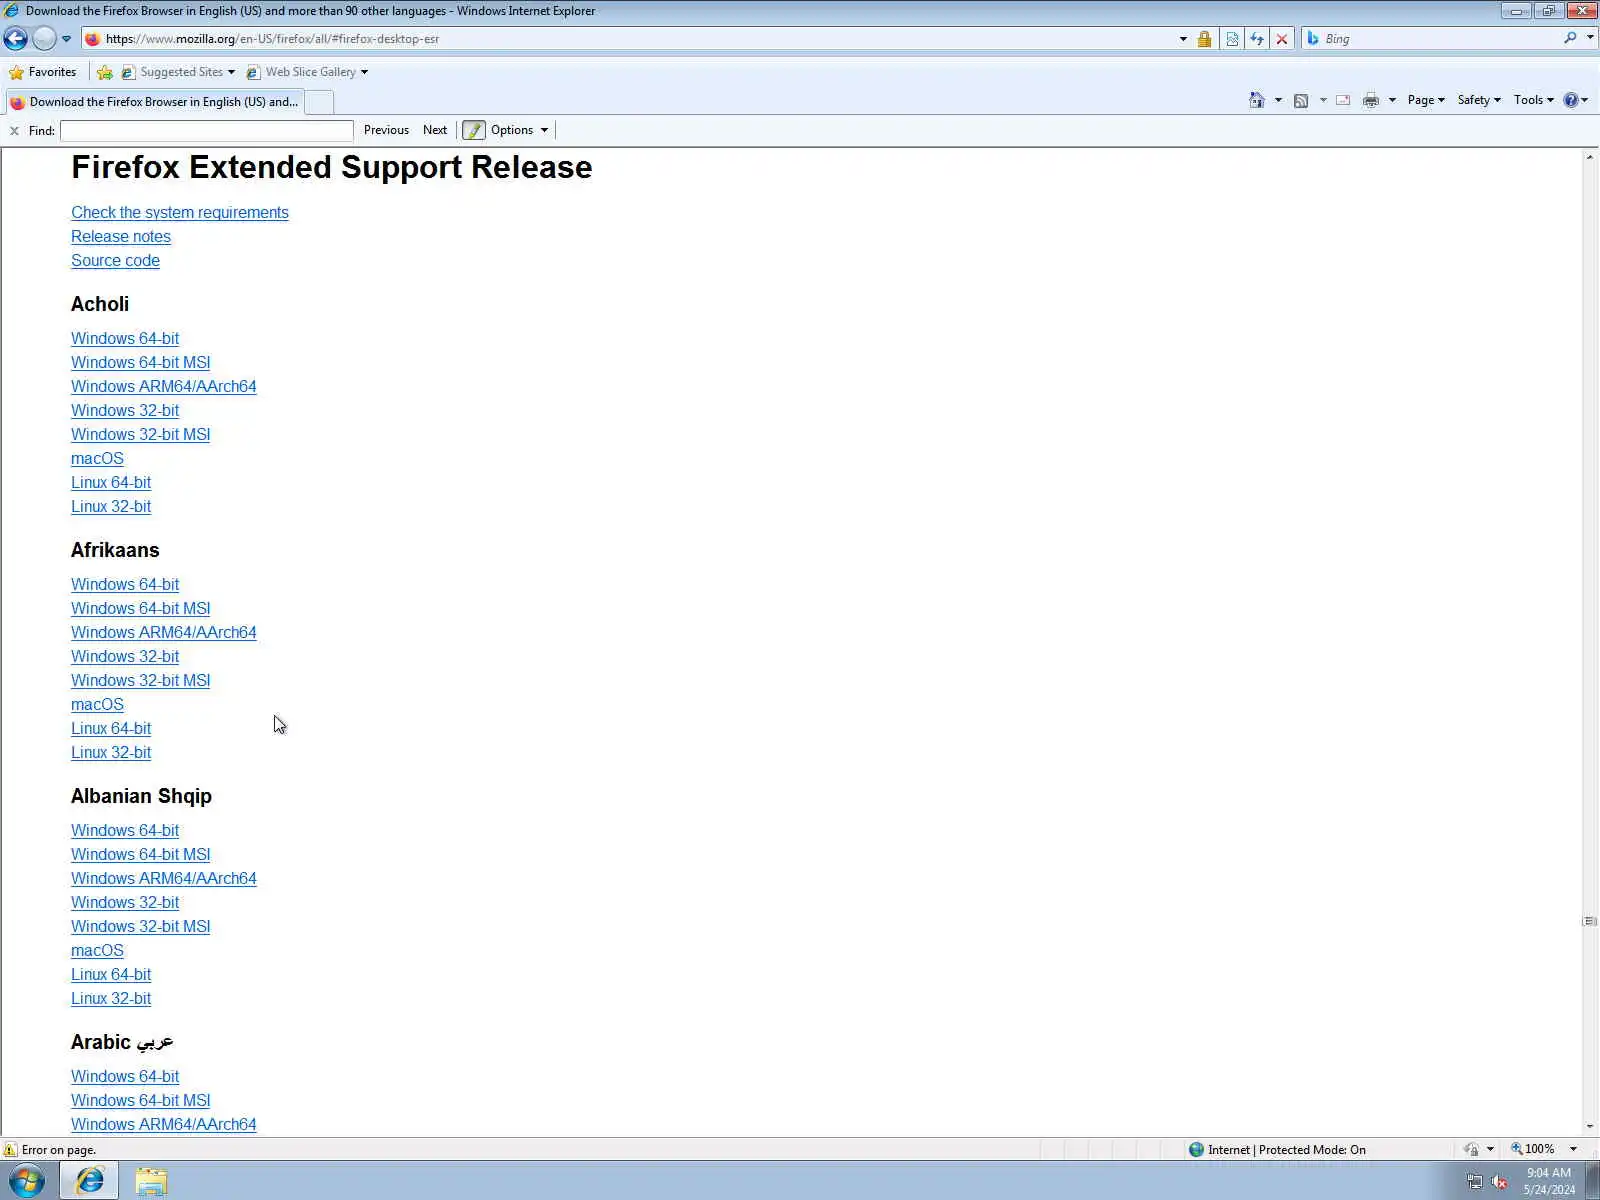Image resolution: width=1600 pixels, height=1200 pixels.
Task: Open search provider dropdown arrow
Action: (x=1590, y=38)
